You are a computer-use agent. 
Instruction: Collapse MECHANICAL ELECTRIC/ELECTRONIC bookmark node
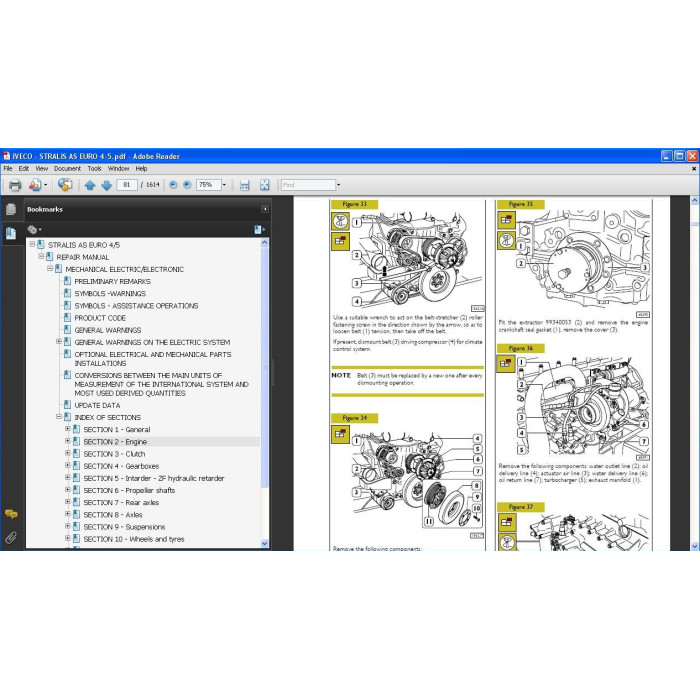pyautogui.click(x=50, y=269)
